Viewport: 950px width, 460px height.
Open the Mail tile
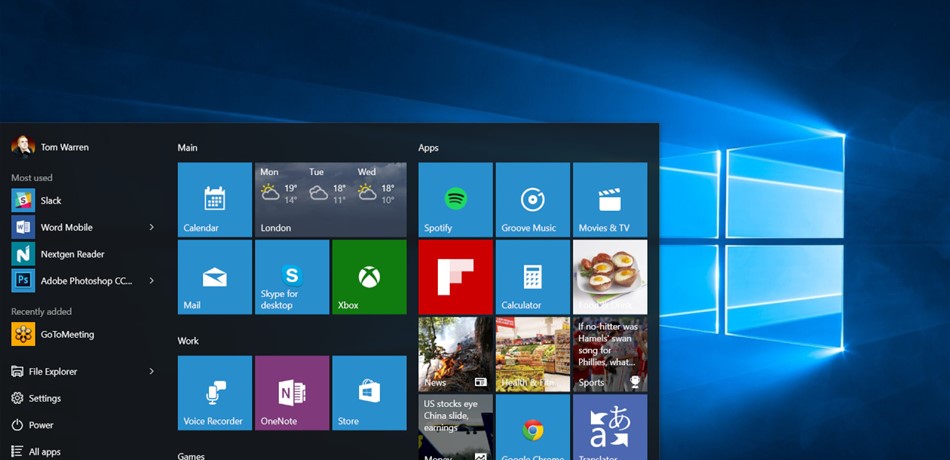[x=214, y=277]
